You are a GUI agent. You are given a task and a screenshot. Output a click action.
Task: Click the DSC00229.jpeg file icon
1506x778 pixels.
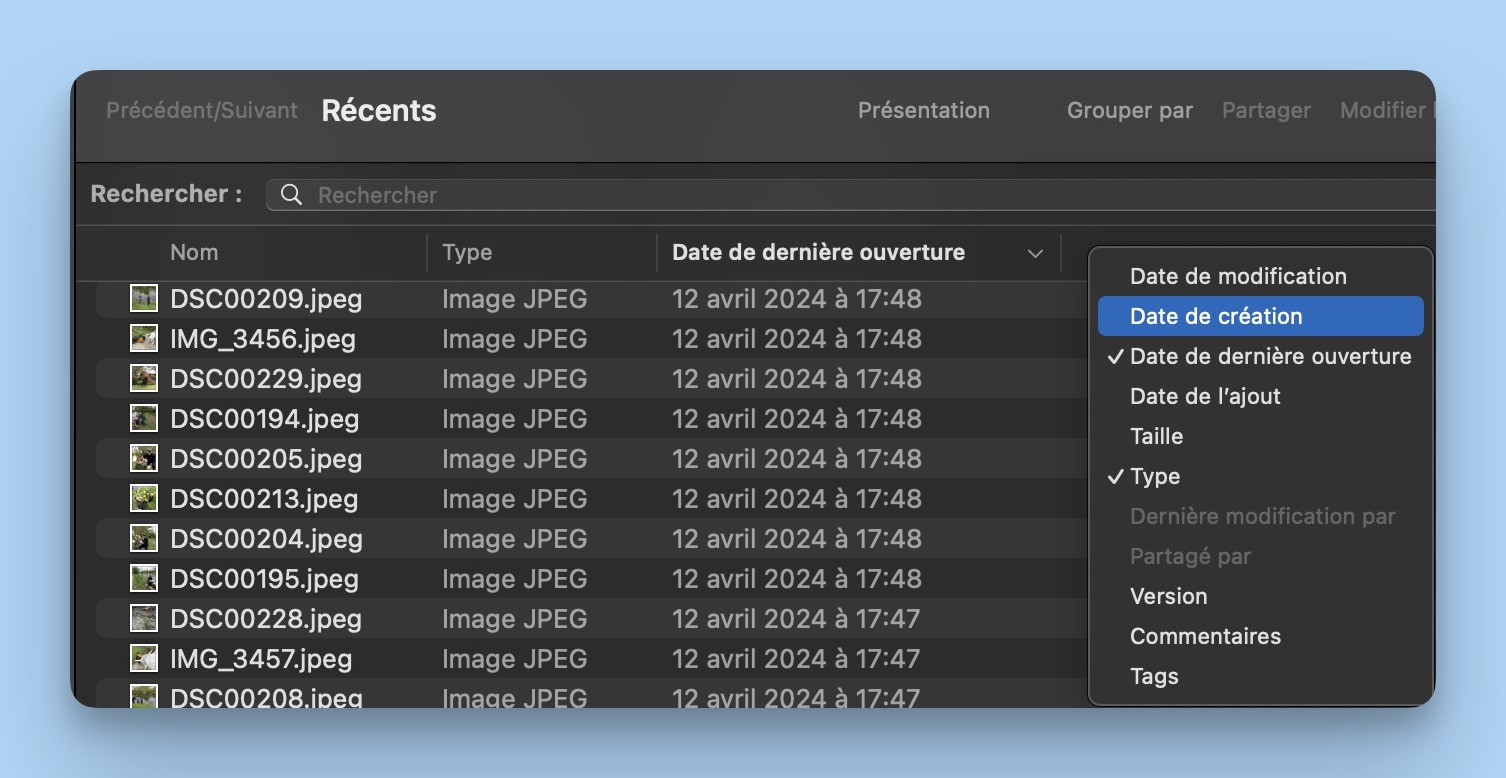pyautogui.click(x=144, y=379)
